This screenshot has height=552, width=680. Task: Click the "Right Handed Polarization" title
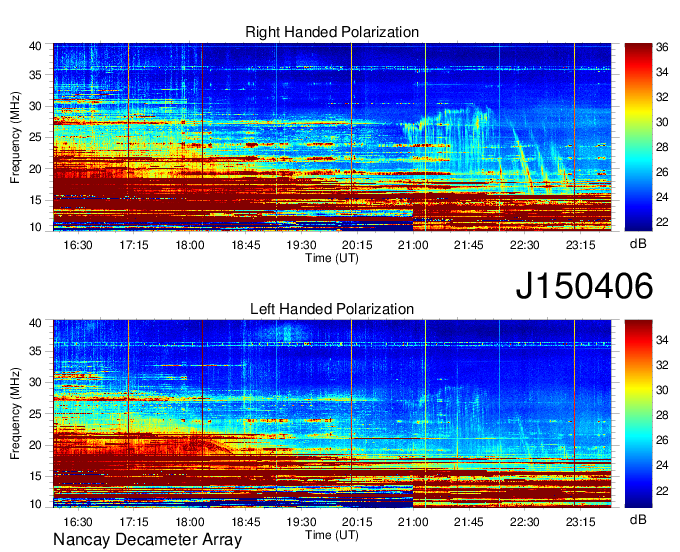tap(332, 32)
